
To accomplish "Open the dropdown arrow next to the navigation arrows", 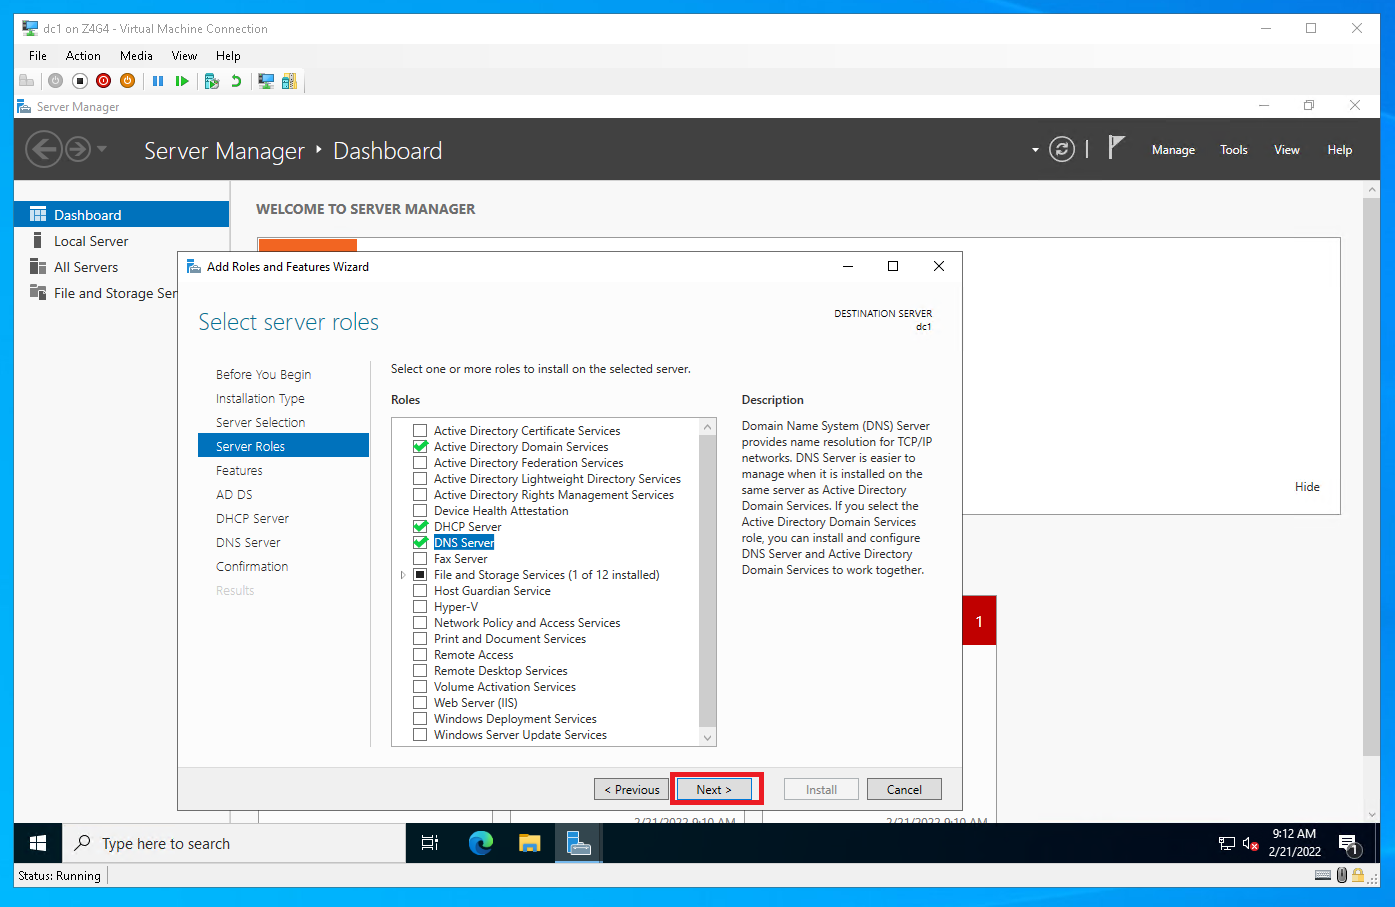I will [102, 150].
